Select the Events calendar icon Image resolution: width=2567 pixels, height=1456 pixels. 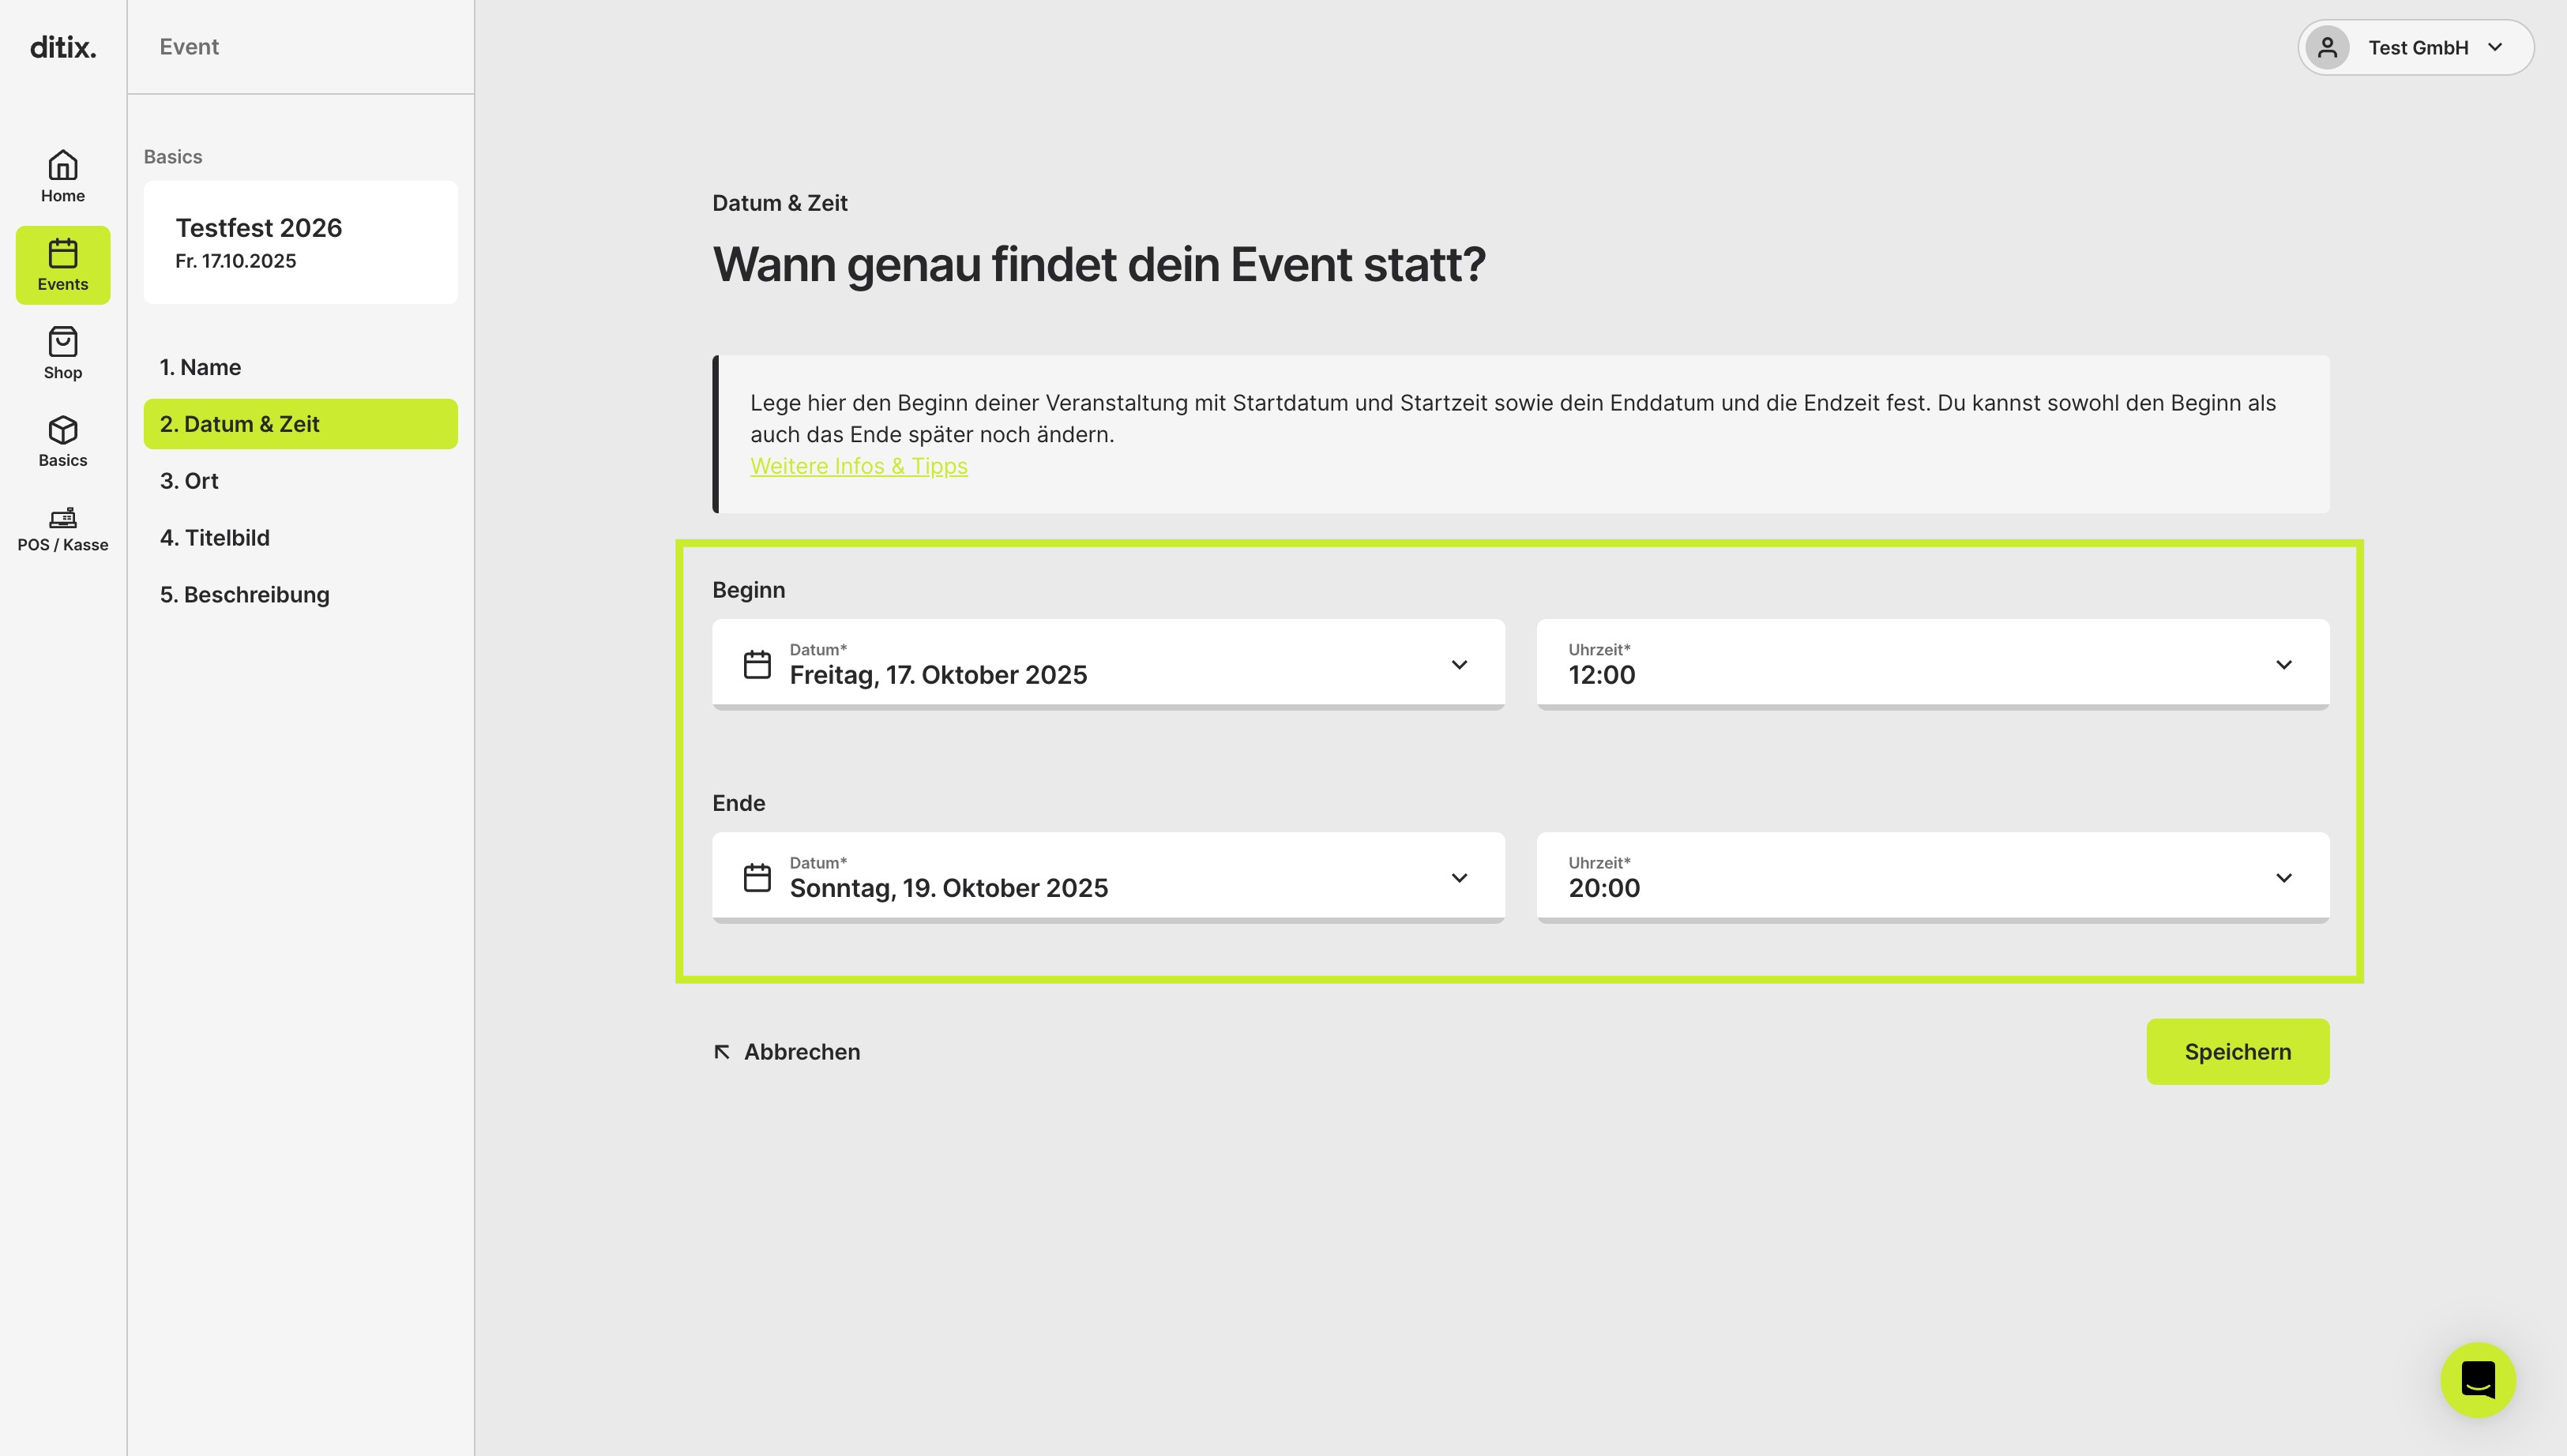click(63, 253)
